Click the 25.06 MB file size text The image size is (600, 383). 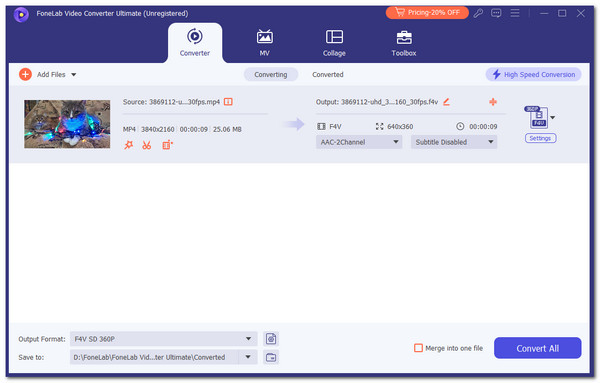pos(227,129)
